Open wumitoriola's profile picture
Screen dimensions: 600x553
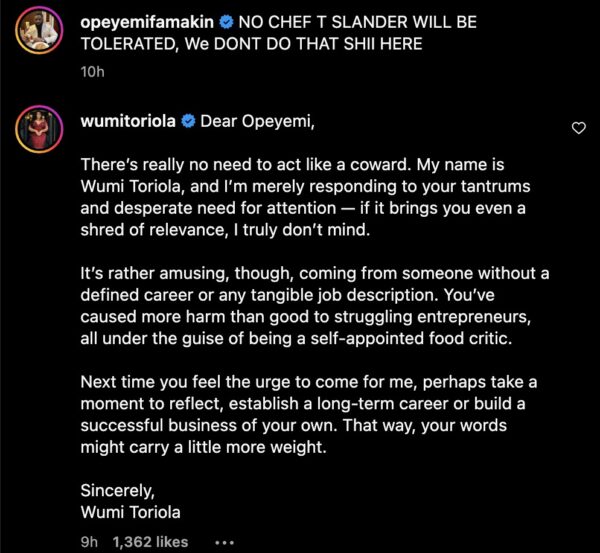pos(35,133)
